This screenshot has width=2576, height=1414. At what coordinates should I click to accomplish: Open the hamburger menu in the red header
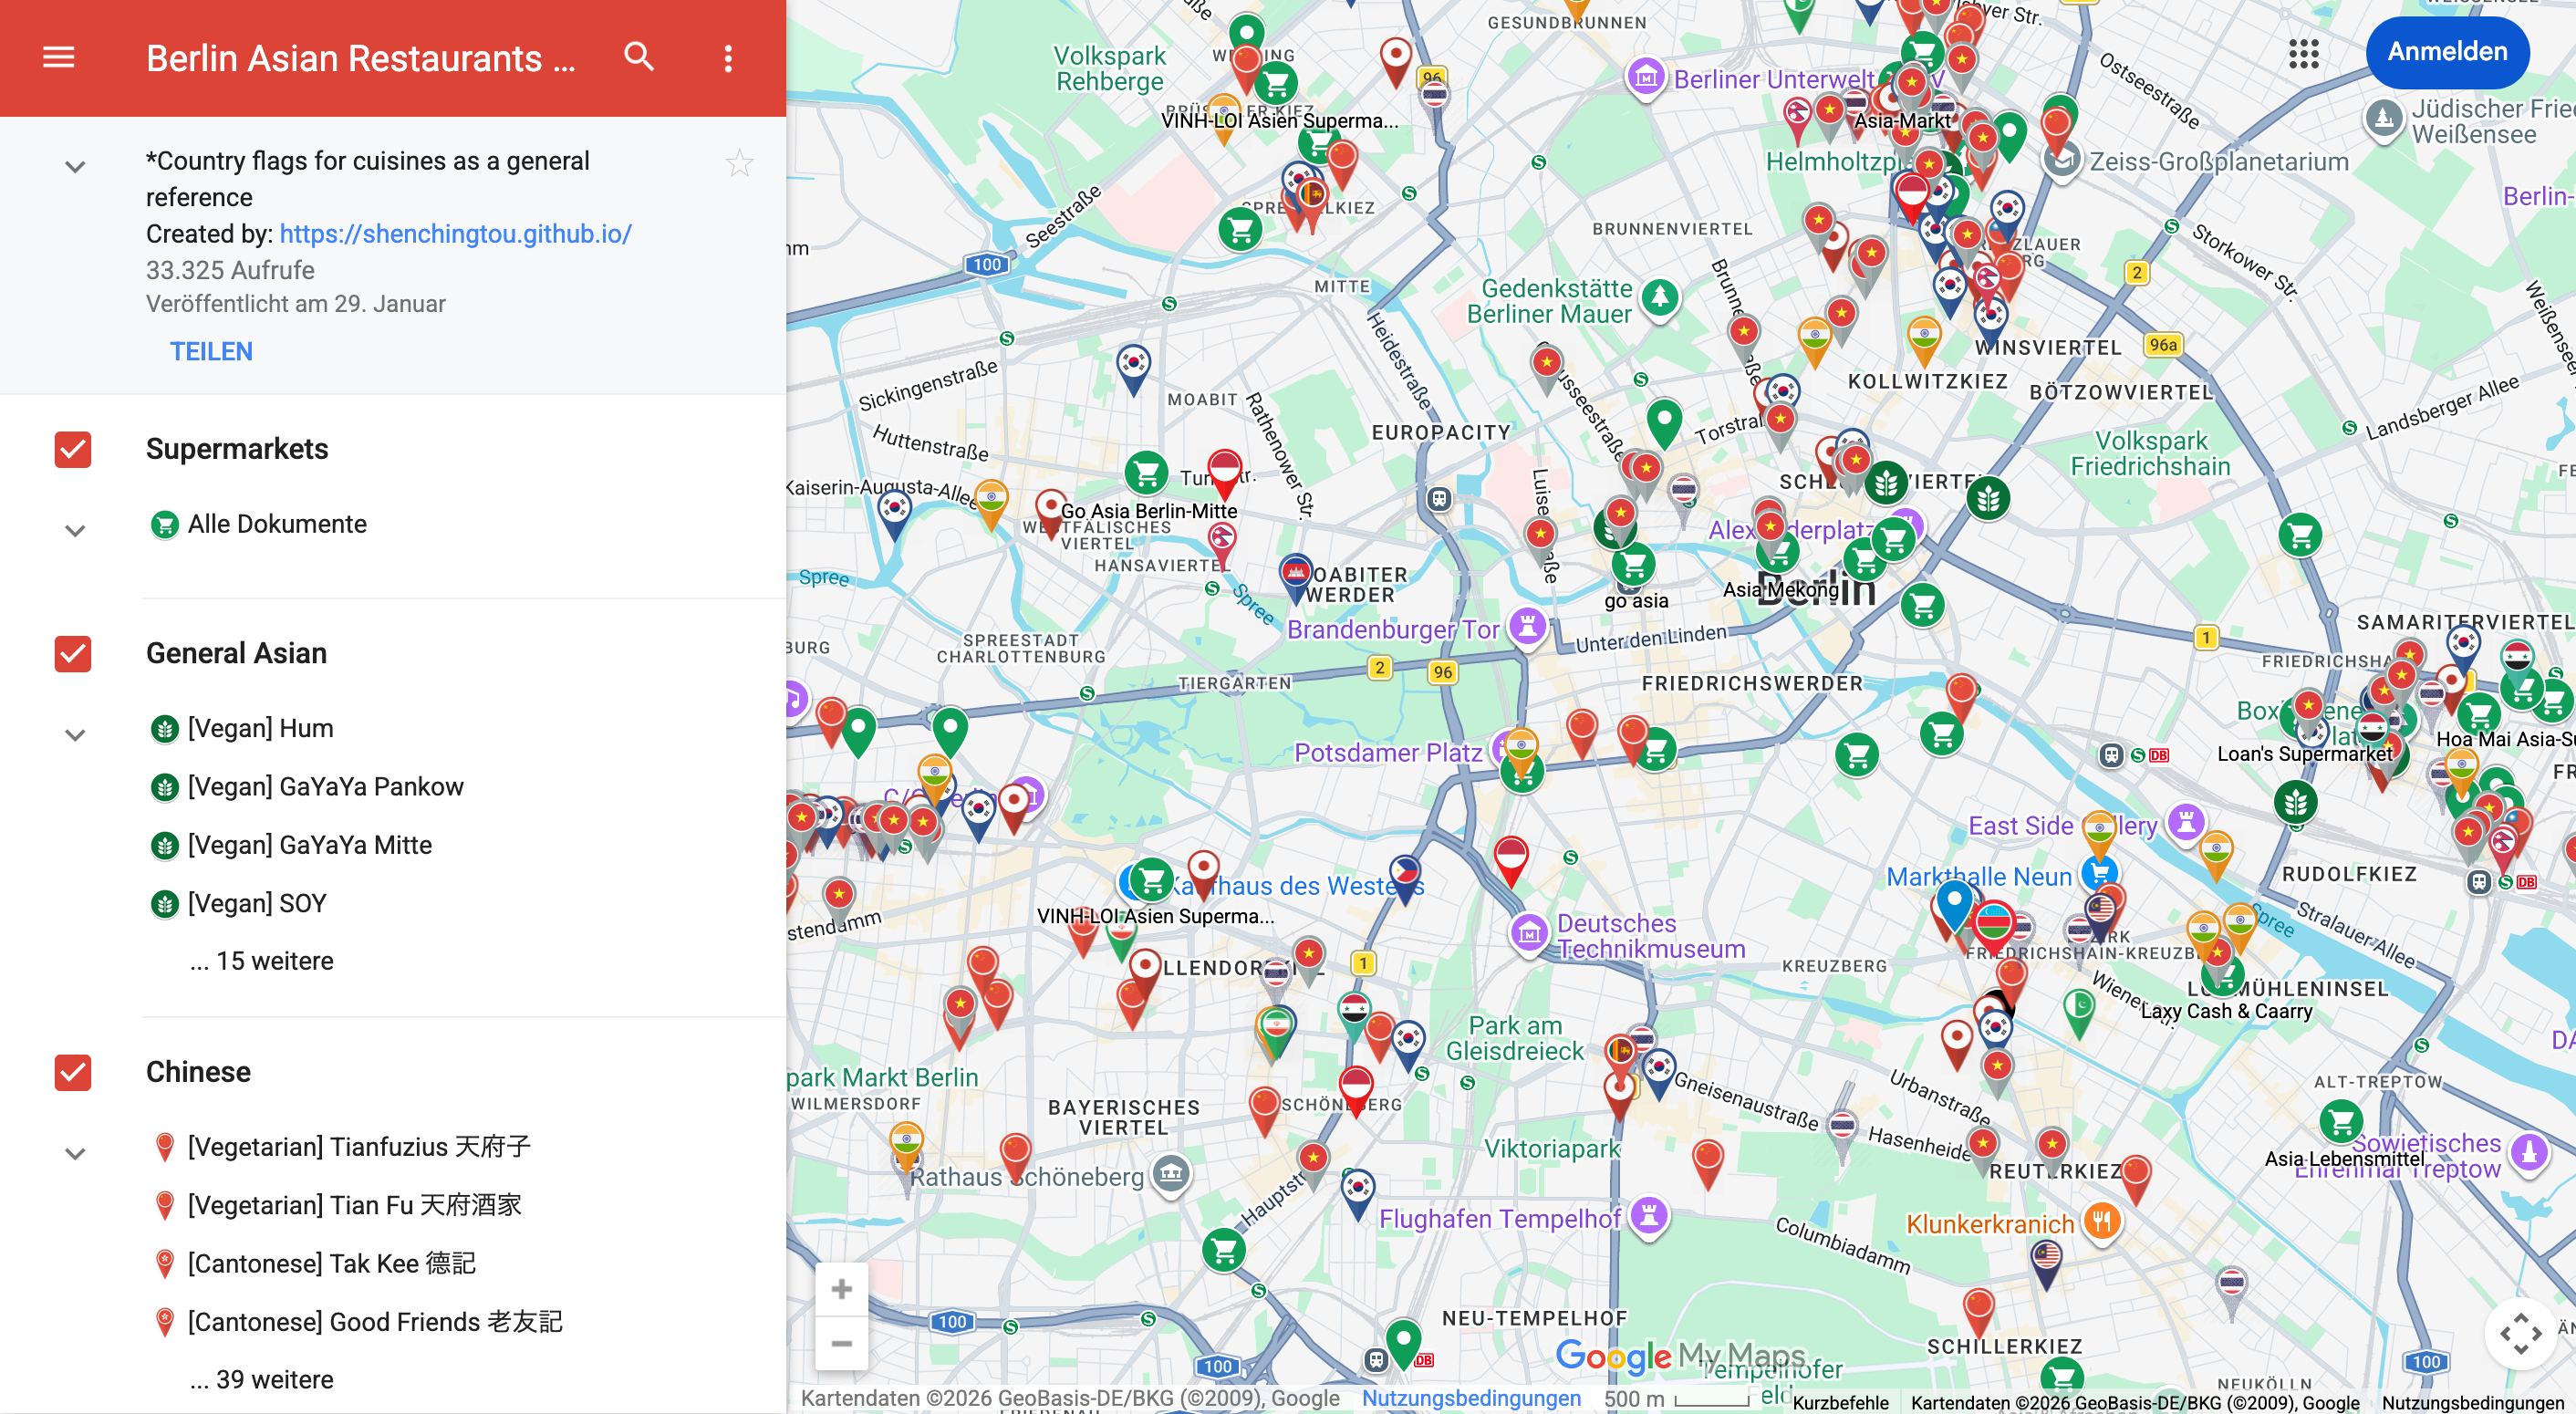(59, 58)
